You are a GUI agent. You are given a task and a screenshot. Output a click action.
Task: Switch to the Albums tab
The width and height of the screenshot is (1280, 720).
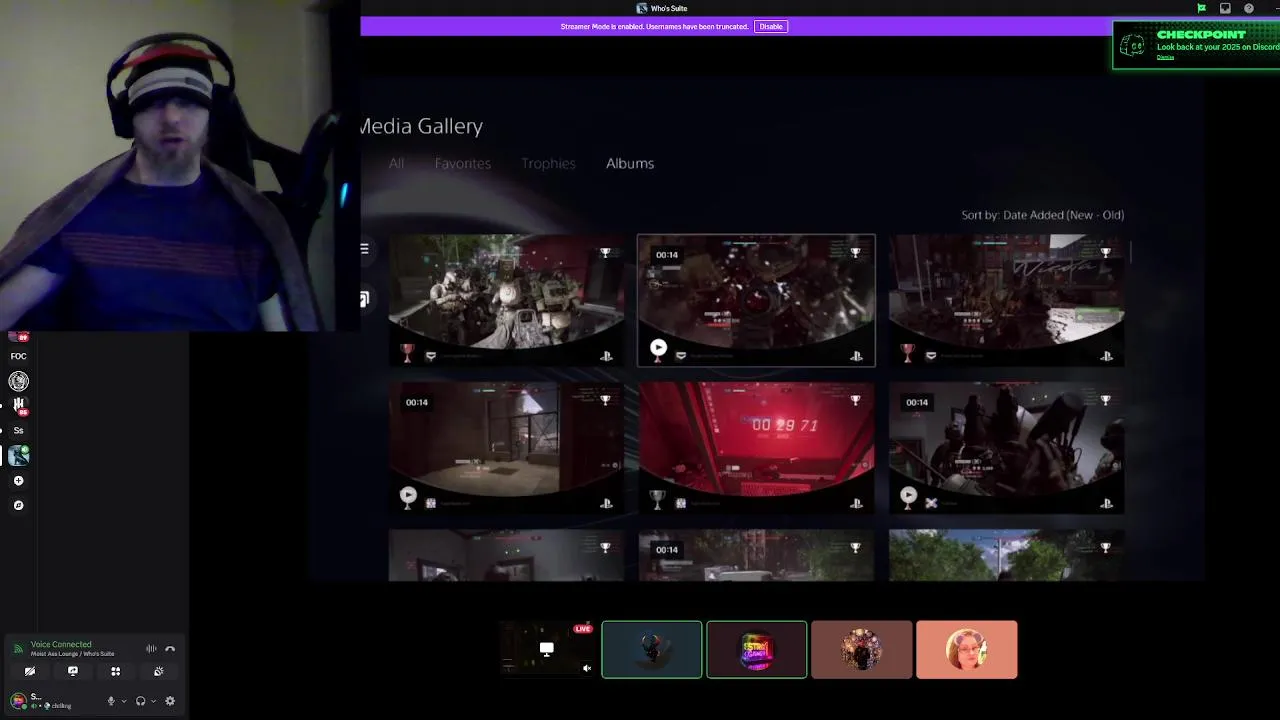[x=630, y=163]
